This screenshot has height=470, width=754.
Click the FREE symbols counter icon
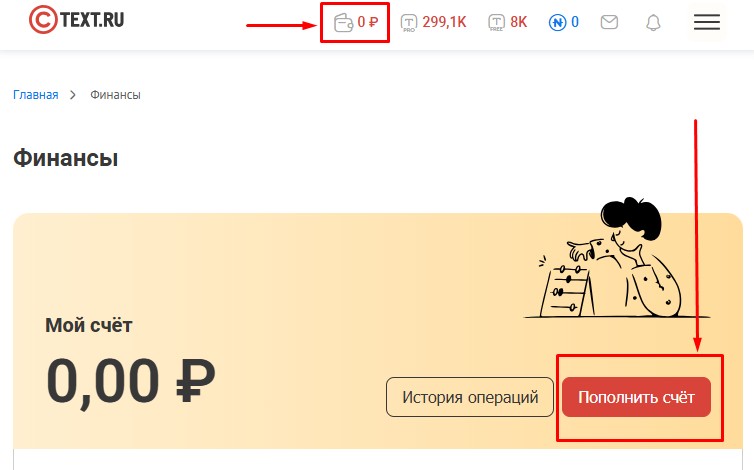coord(496,23)
